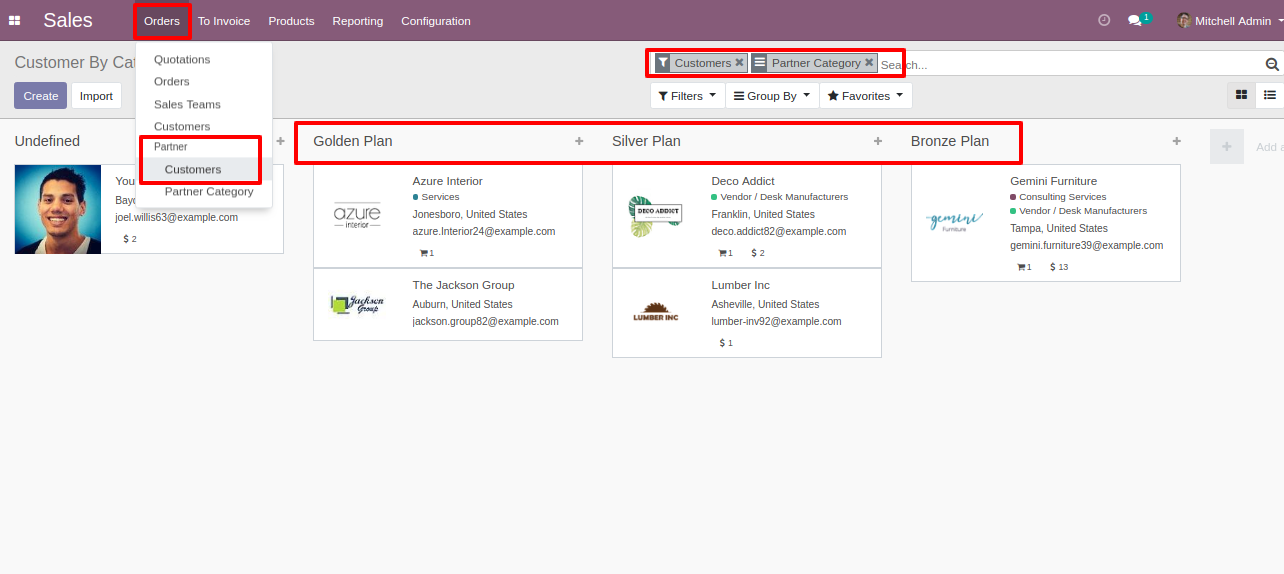This screenshot has height=574, width=1284.
Task: Switch to kanban view icon
Action: [1241, 95]
